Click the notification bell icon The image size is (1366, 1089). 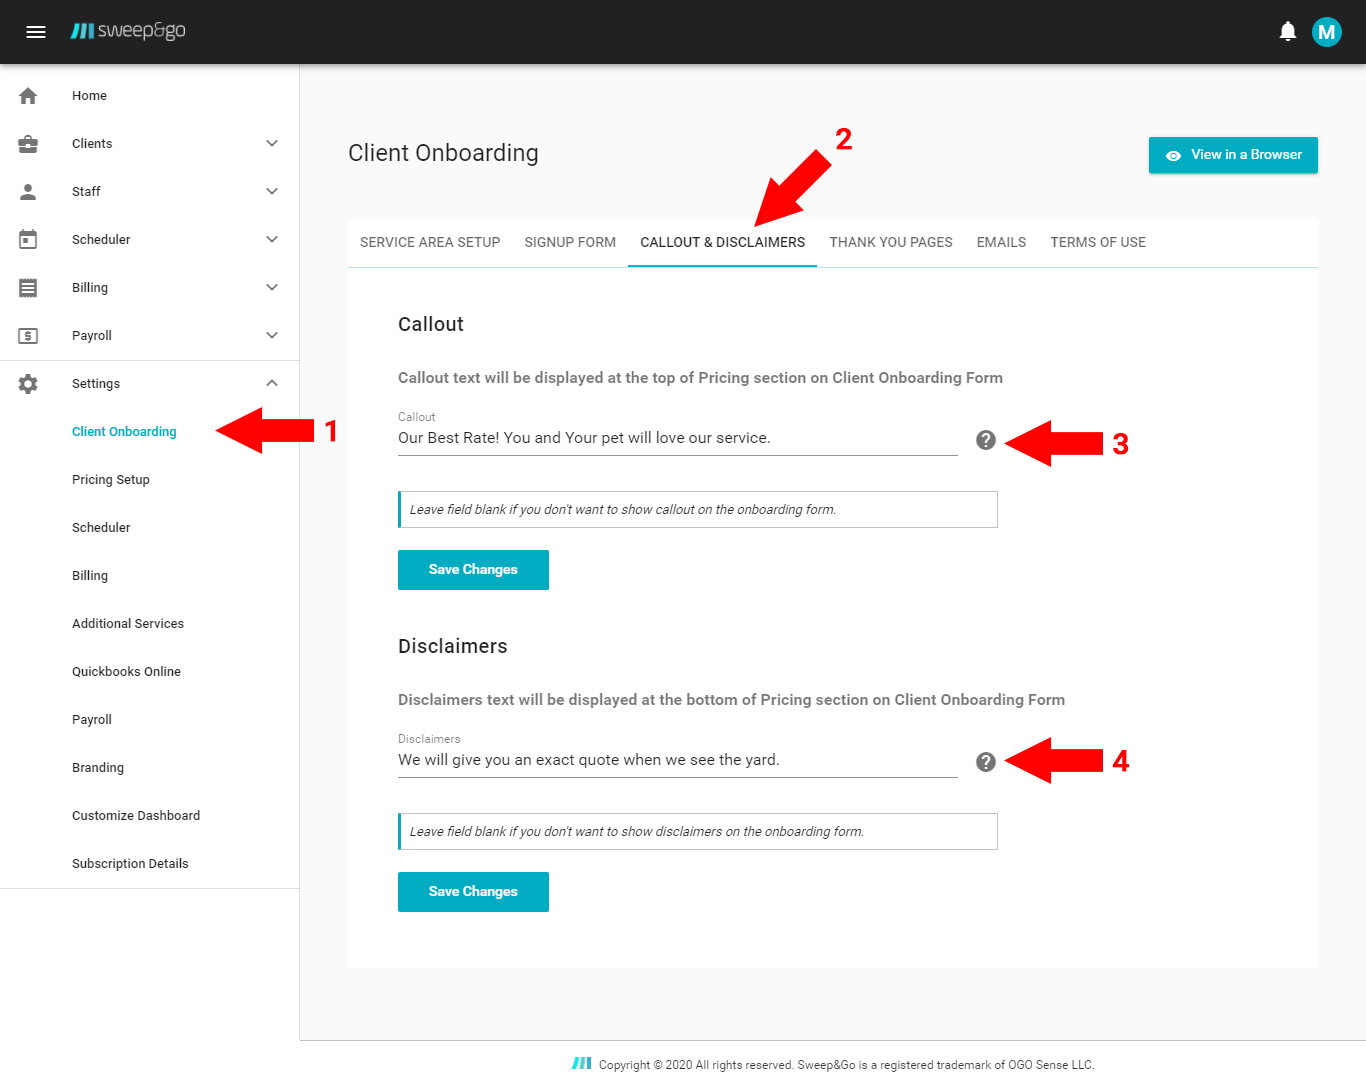[1288, 32]
